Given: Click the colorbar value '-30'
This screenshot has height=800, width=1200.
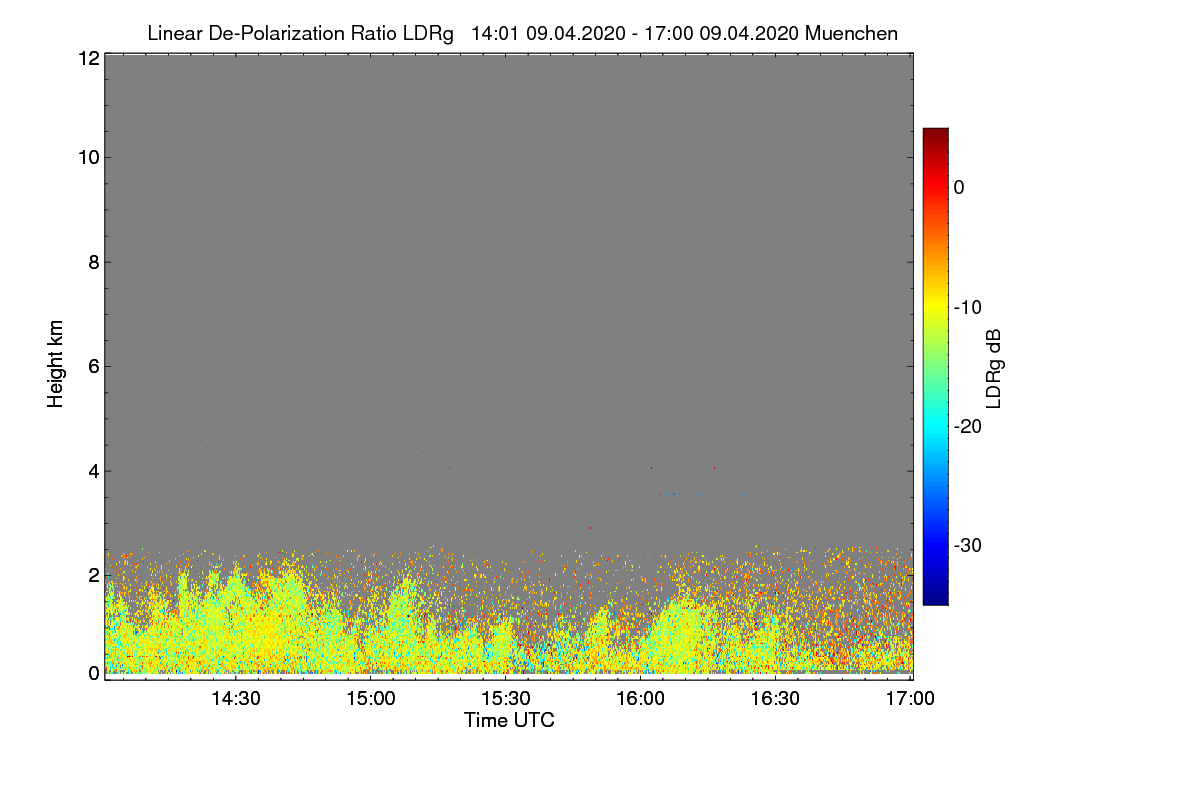Looking at the screenshot, I should pos(969,545).
